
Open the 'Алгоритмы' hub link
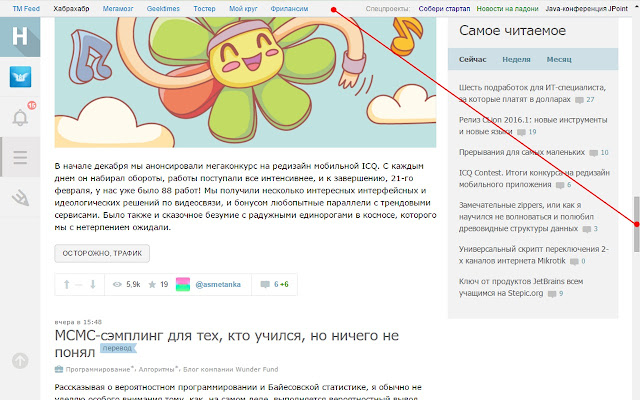click(156, 369)
